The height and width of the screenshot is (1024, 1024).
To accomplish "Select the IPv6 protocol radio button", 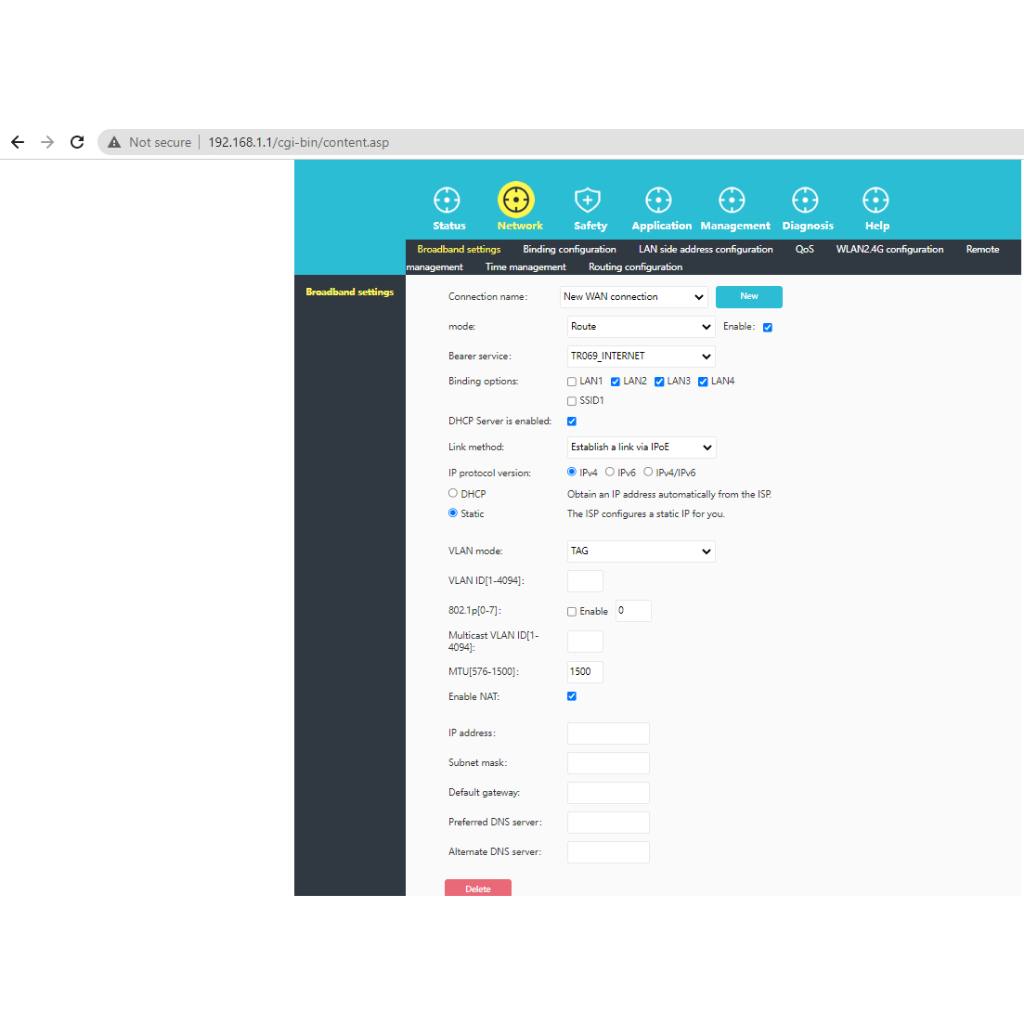I will (609, 472).
